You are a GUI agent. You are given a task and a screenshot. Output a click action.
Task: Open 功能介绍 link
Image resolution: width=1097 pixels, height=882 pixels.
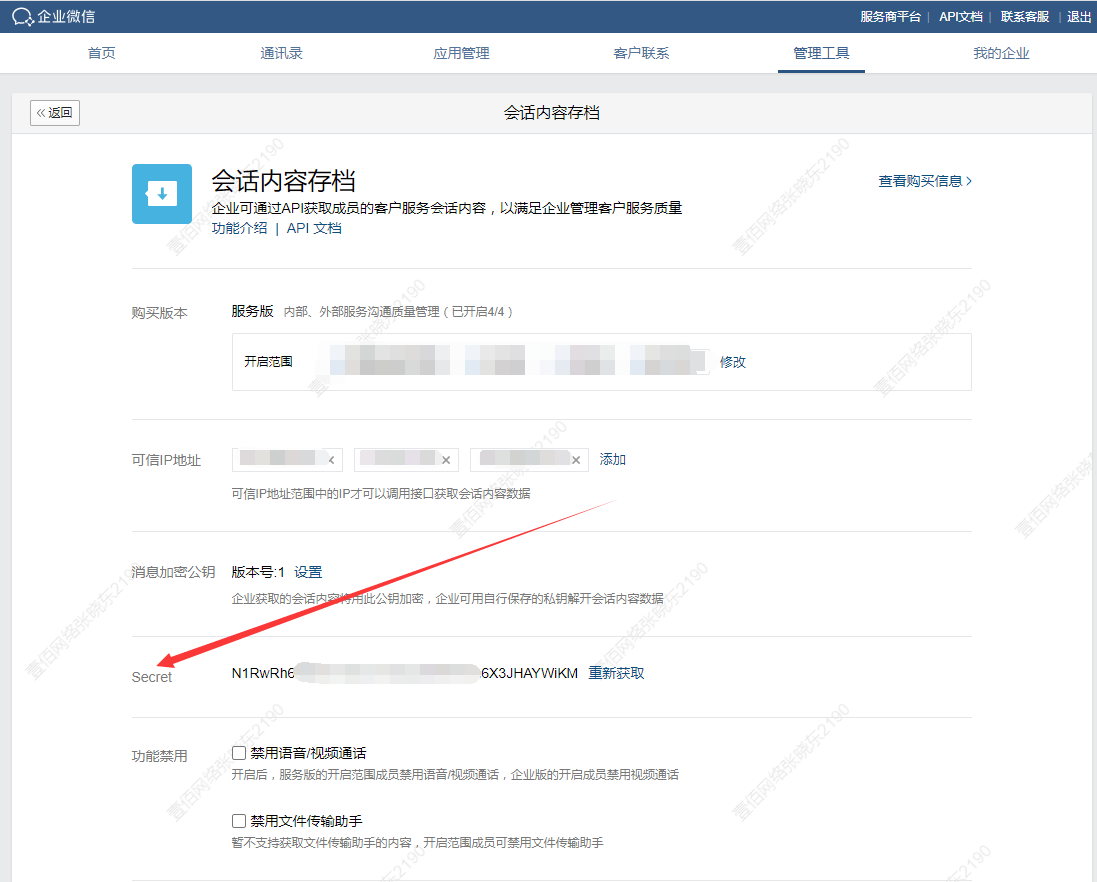pyautogui.click(x=239, y=228)
